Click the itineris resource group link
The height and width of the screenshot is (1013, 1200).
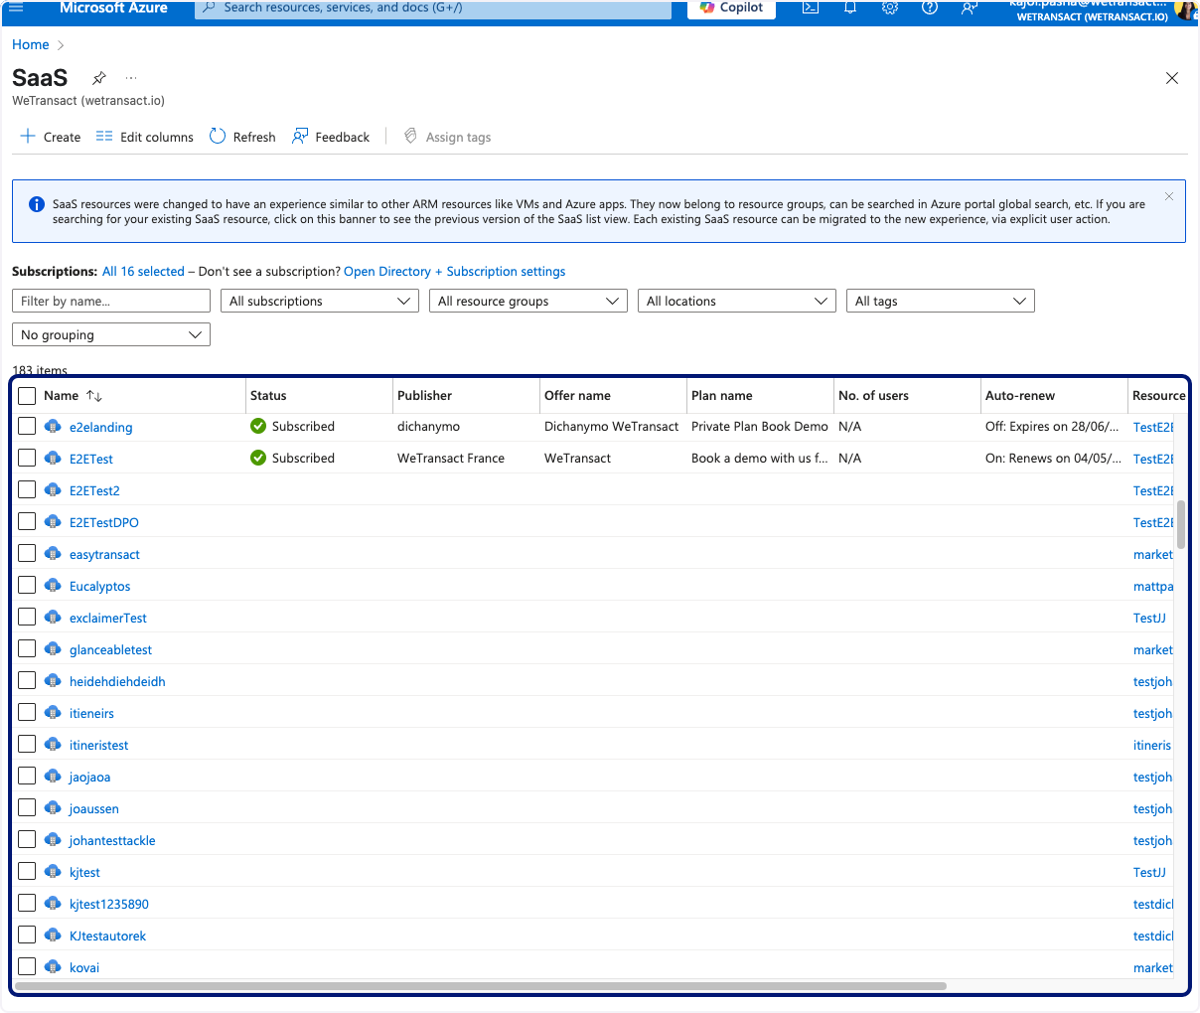(1152, 745)
